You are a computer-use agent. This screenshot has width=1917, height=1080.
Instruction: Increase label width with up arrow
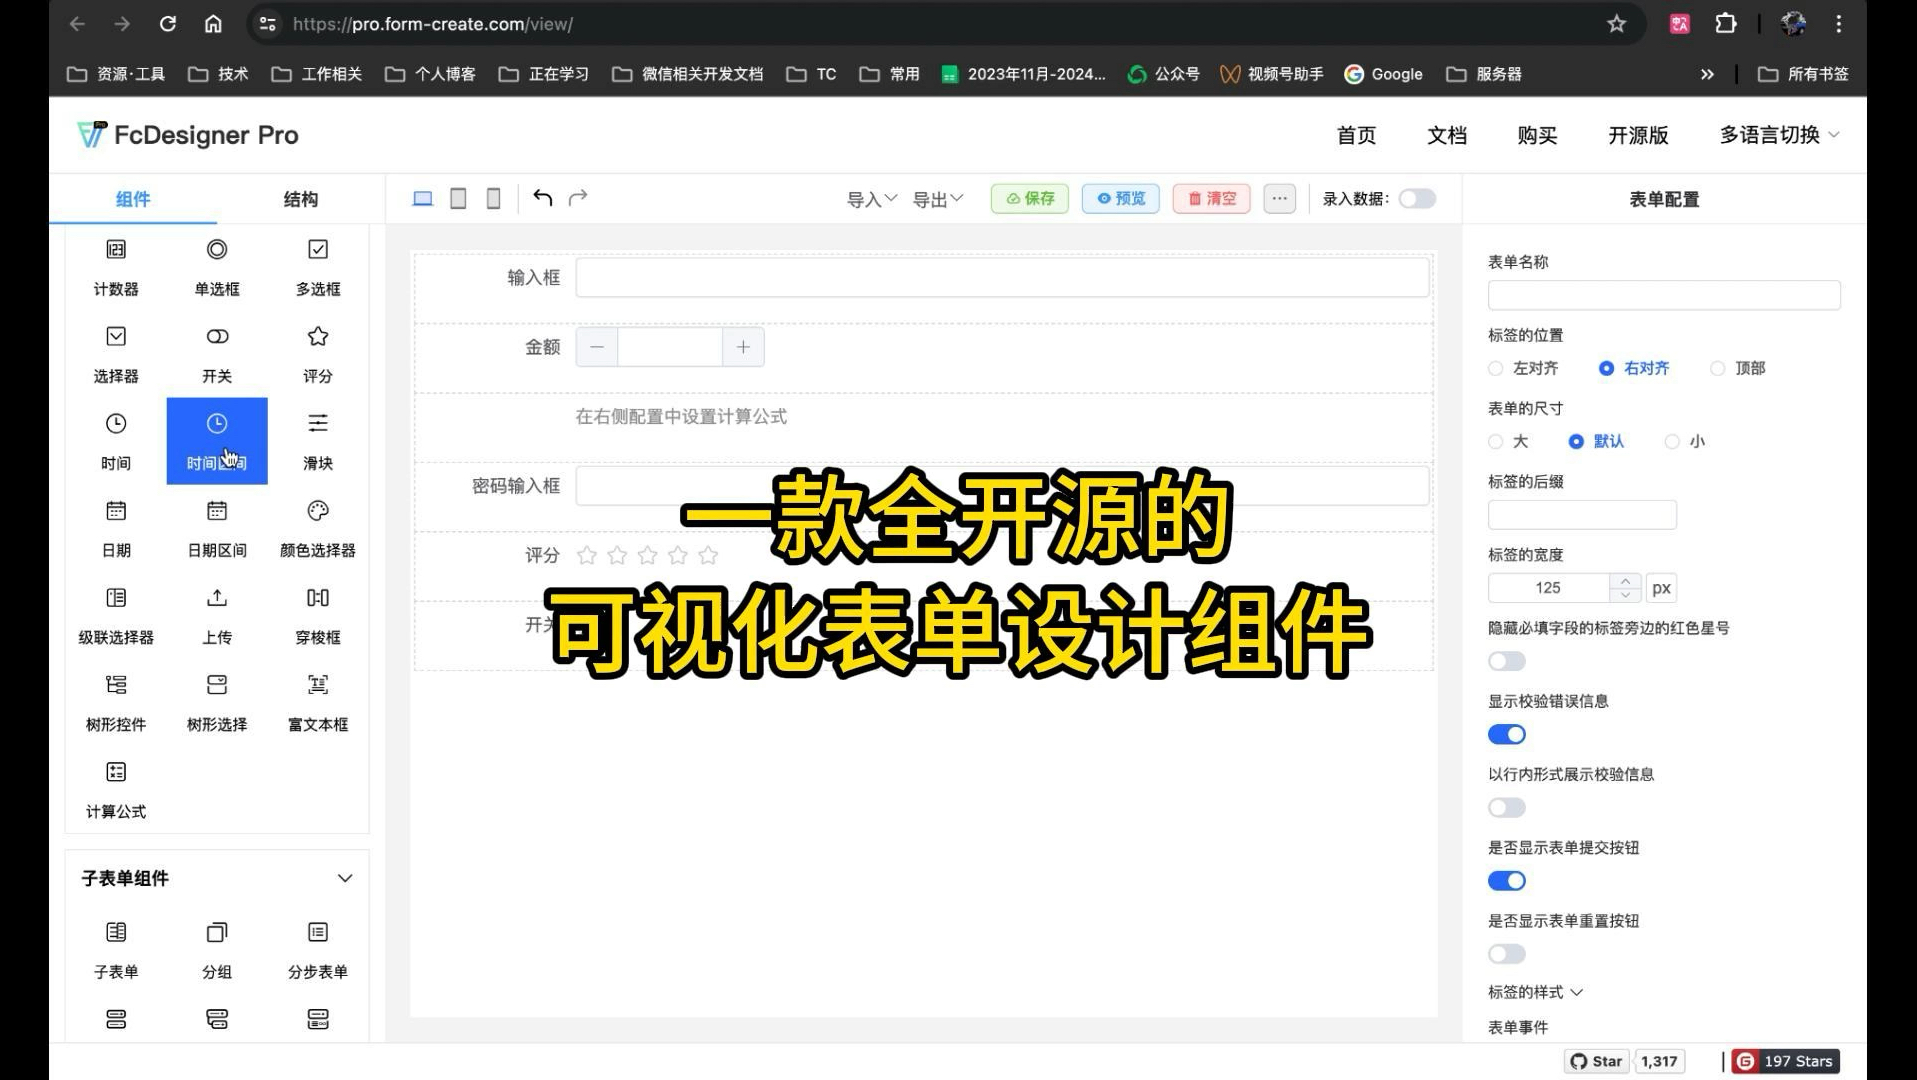click(x=1626, y=581)
